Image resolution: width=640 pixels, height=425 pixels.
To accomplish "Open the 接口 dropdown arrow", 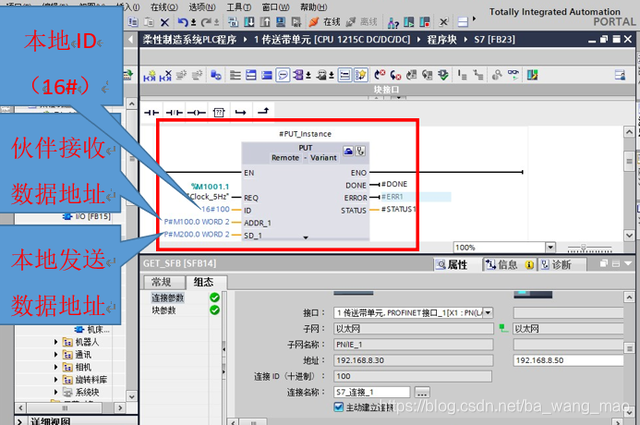I will [x=488, y=313].
